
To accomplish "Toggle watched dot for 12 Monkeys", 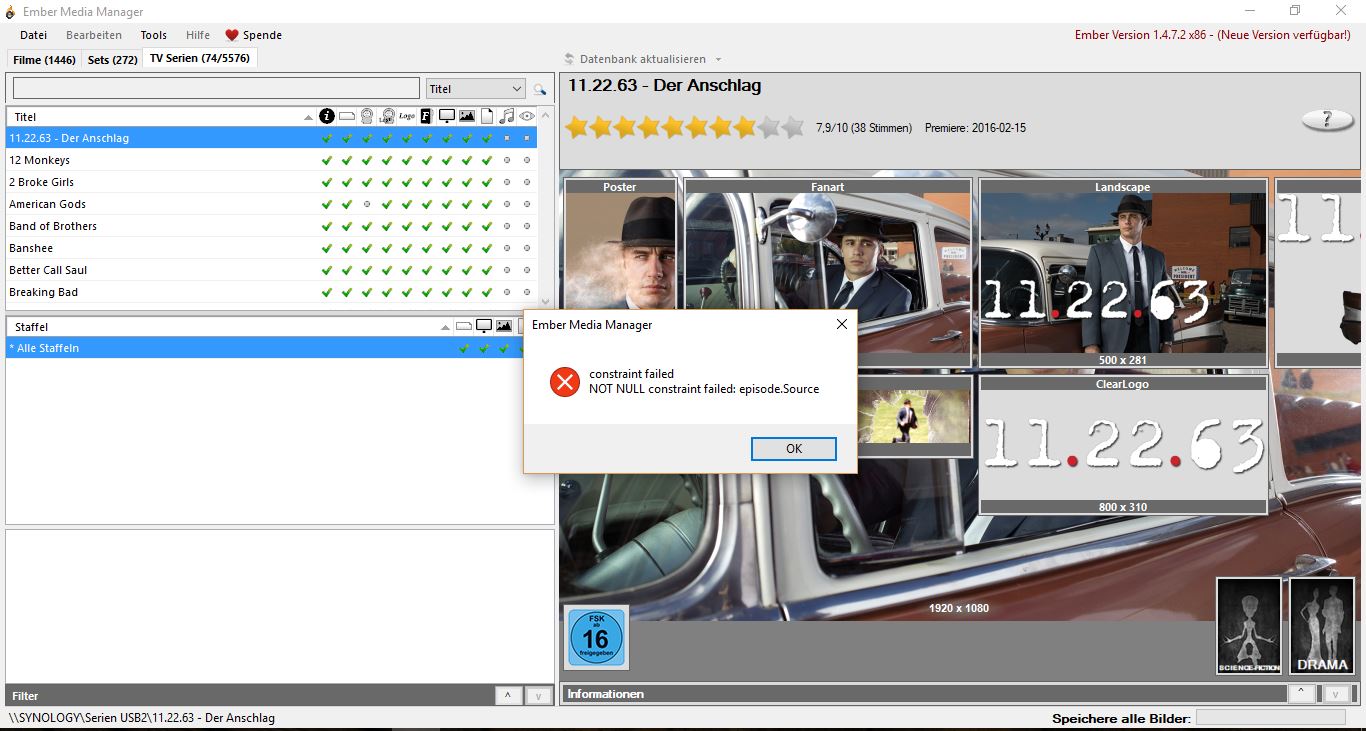I will [527, 160].
